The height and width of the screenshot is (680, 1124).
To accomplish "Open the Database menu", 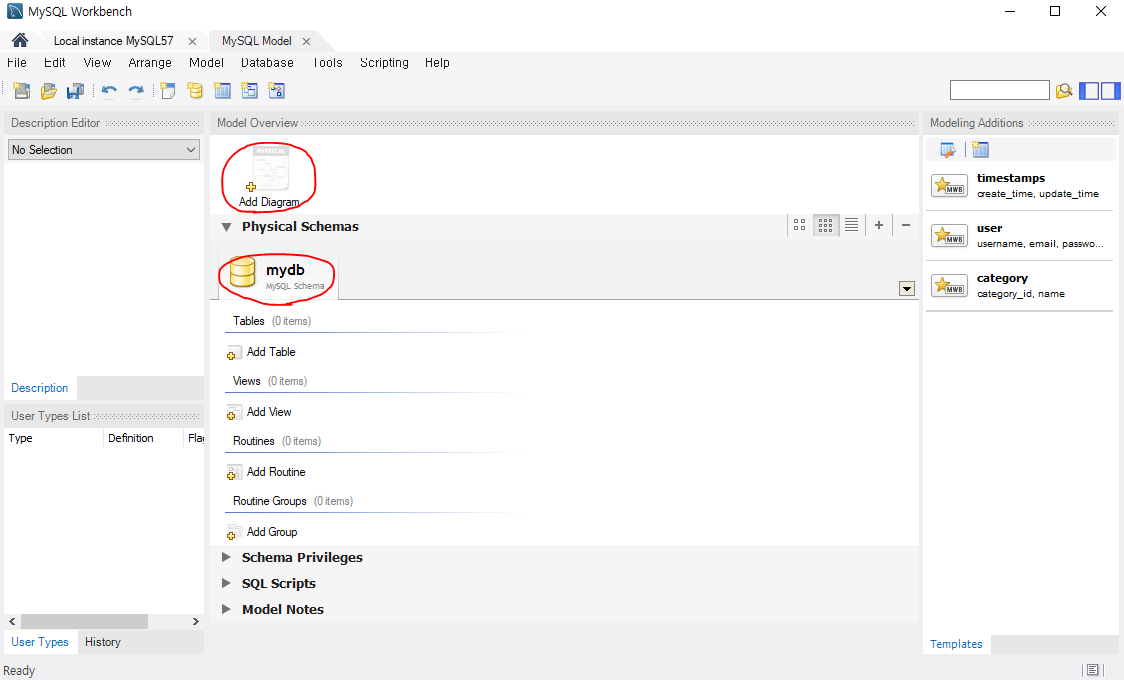I will 267,62.
